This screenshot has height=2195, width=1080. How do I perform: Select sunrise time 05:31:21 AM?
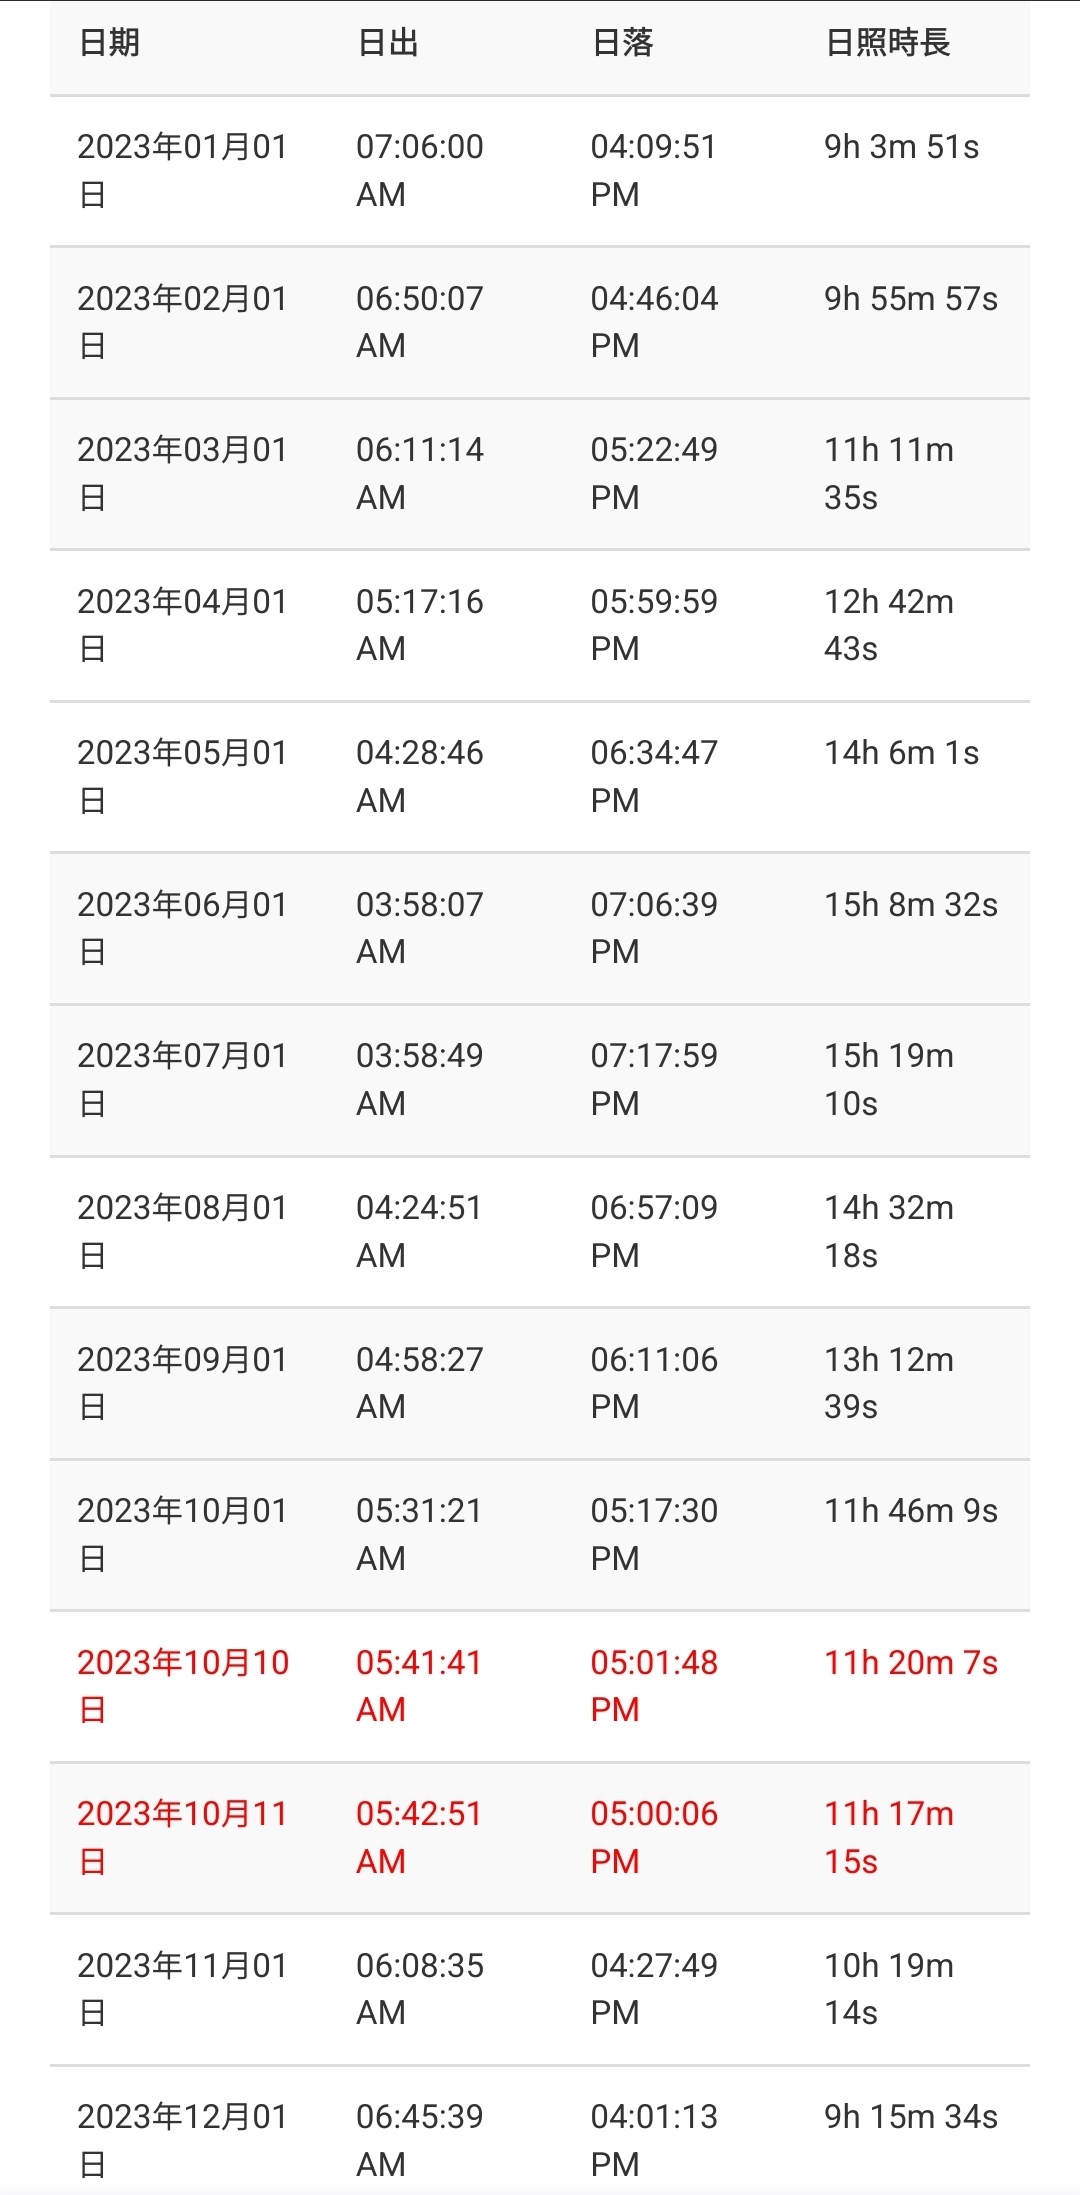(419, 1534)
